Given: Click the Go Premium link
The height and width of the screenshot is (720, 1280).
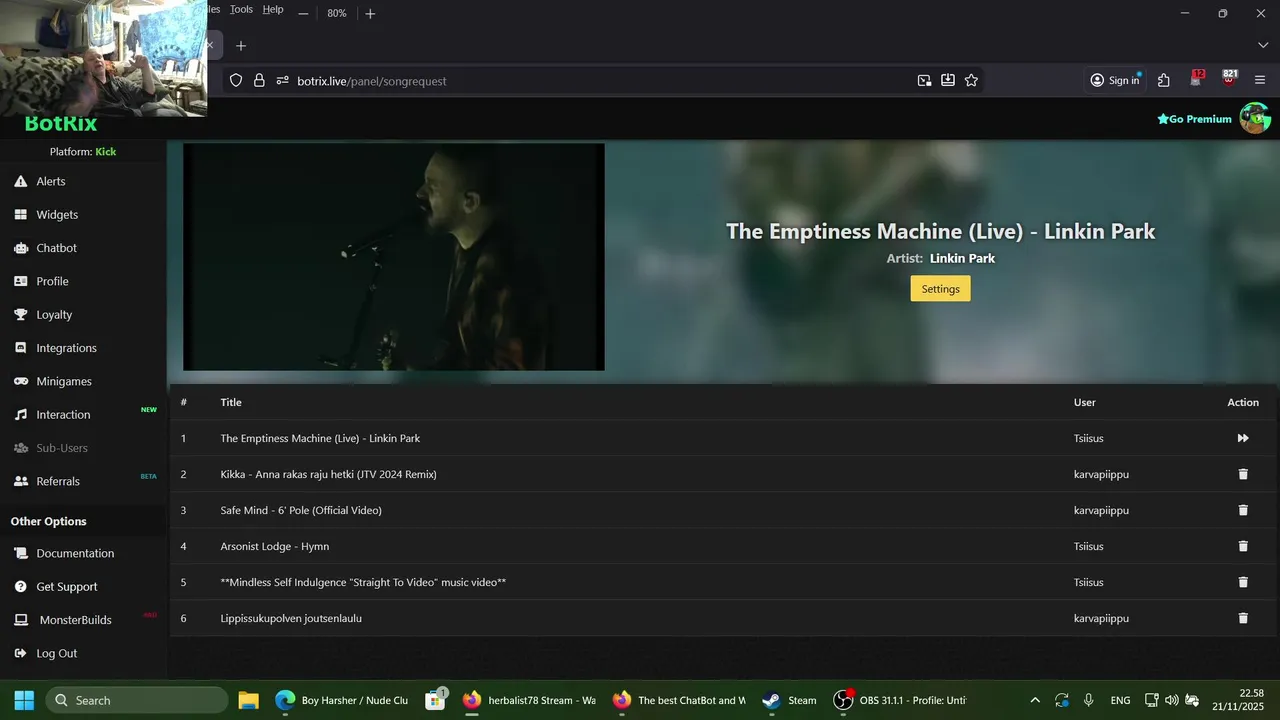Looking at the screenshot, I should click(1194, 119).
